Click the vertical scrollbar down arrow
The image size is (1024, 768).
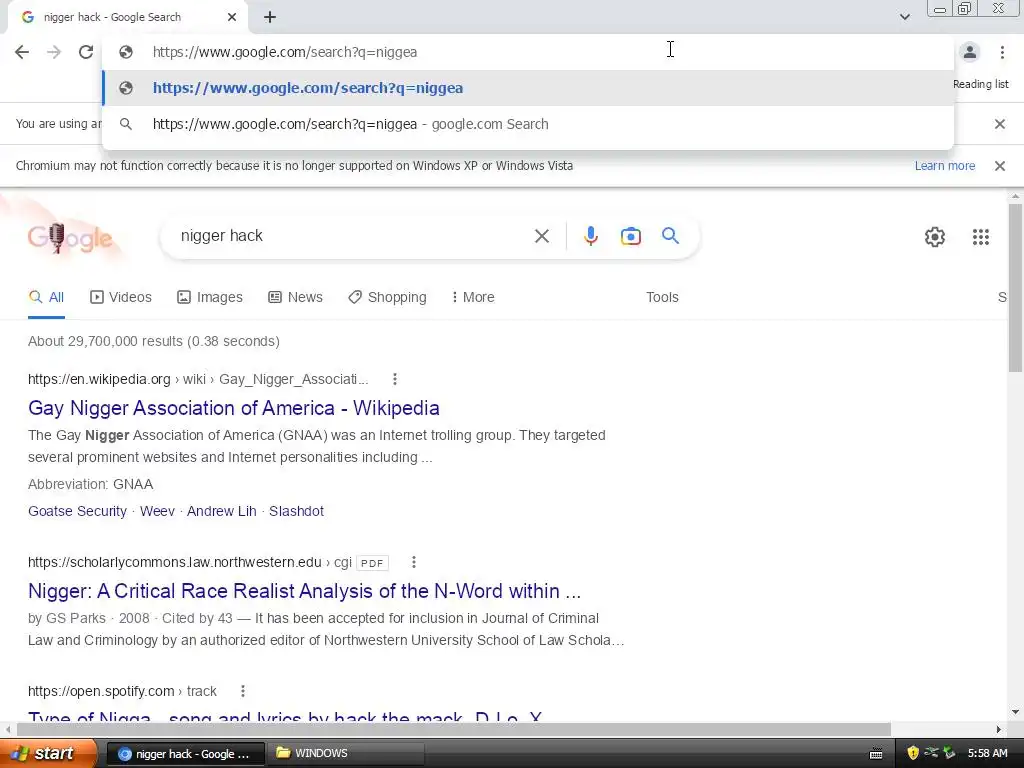tap(1015, 712)
